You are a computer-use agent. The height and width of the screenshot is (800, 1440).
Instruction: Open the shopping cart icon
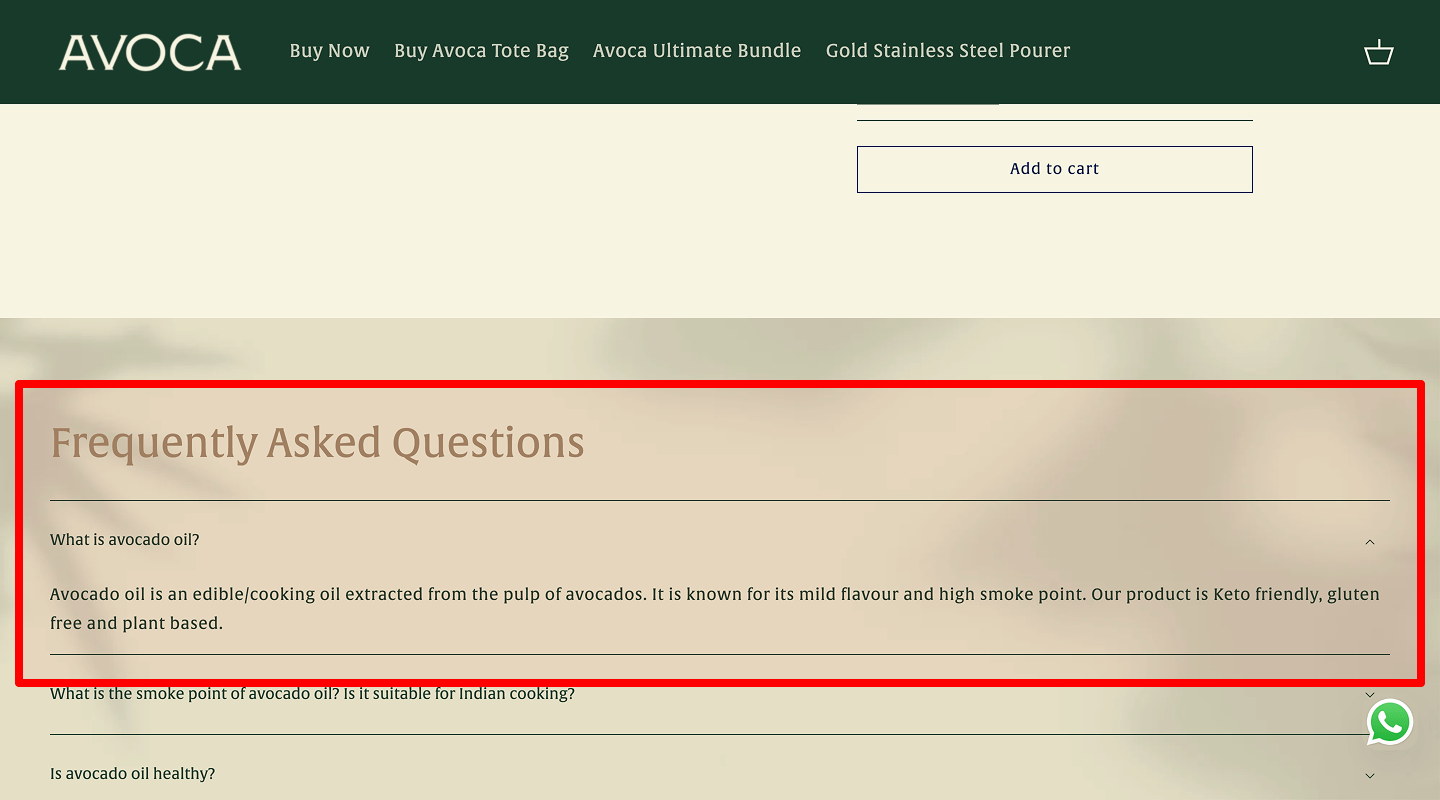coord(1379,51)
